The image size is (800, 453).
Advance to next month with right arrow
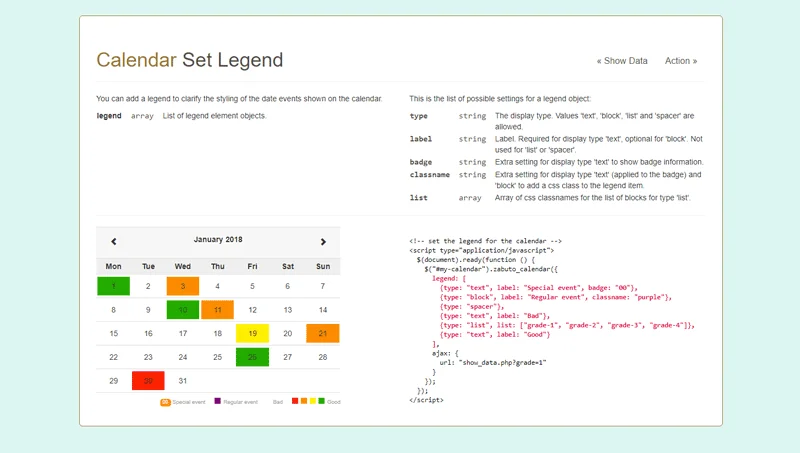tap(323, 242)
